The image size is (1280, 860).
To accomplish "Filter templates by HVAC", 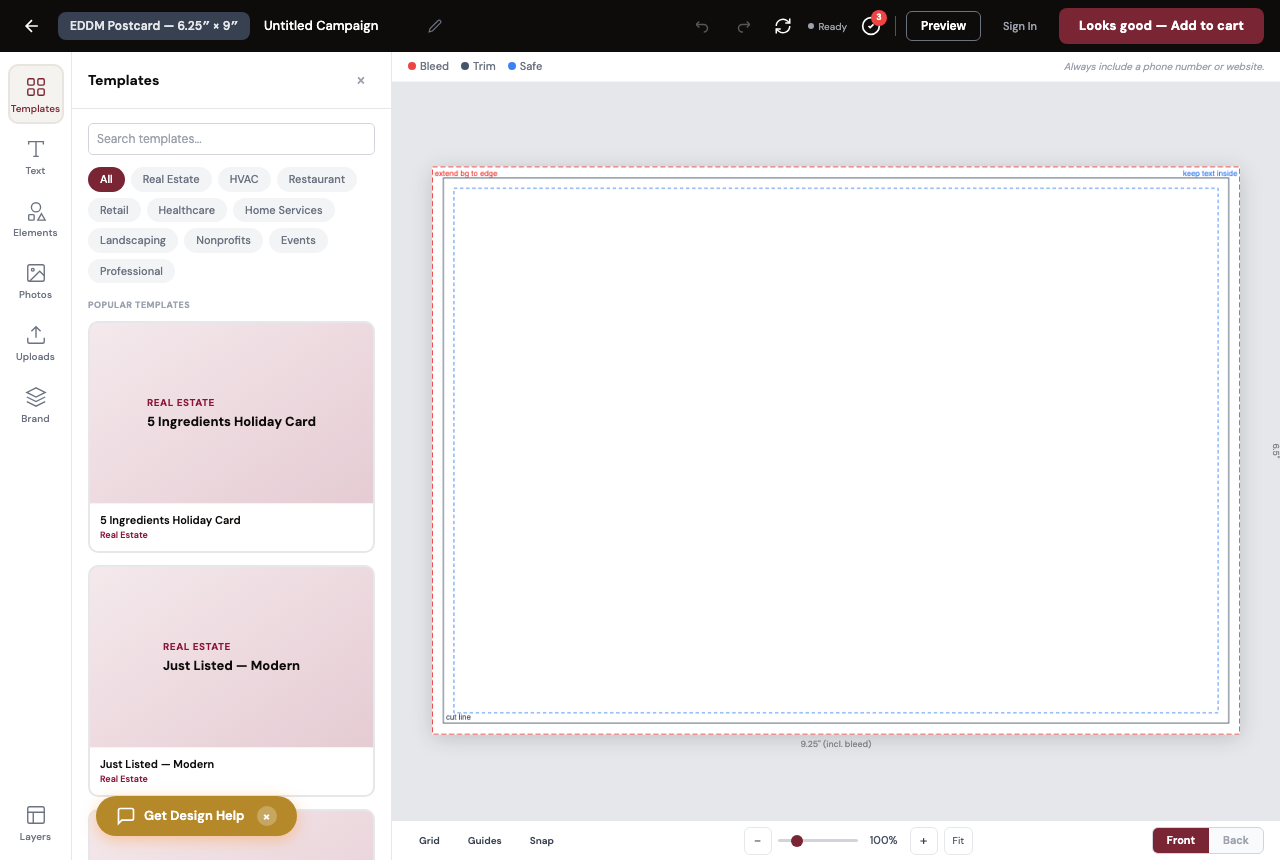I will pos(244,179).
